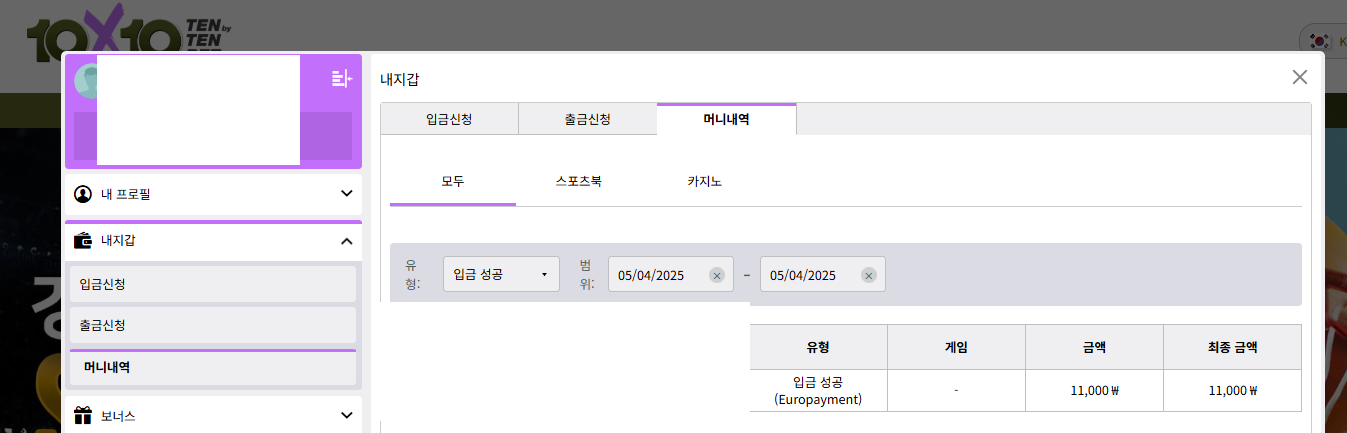The height and width of the screenshot is (433, 1347).
Task: Expand the 보너스 section chevron
Action: pyautogui.click(x=346, y=414)
